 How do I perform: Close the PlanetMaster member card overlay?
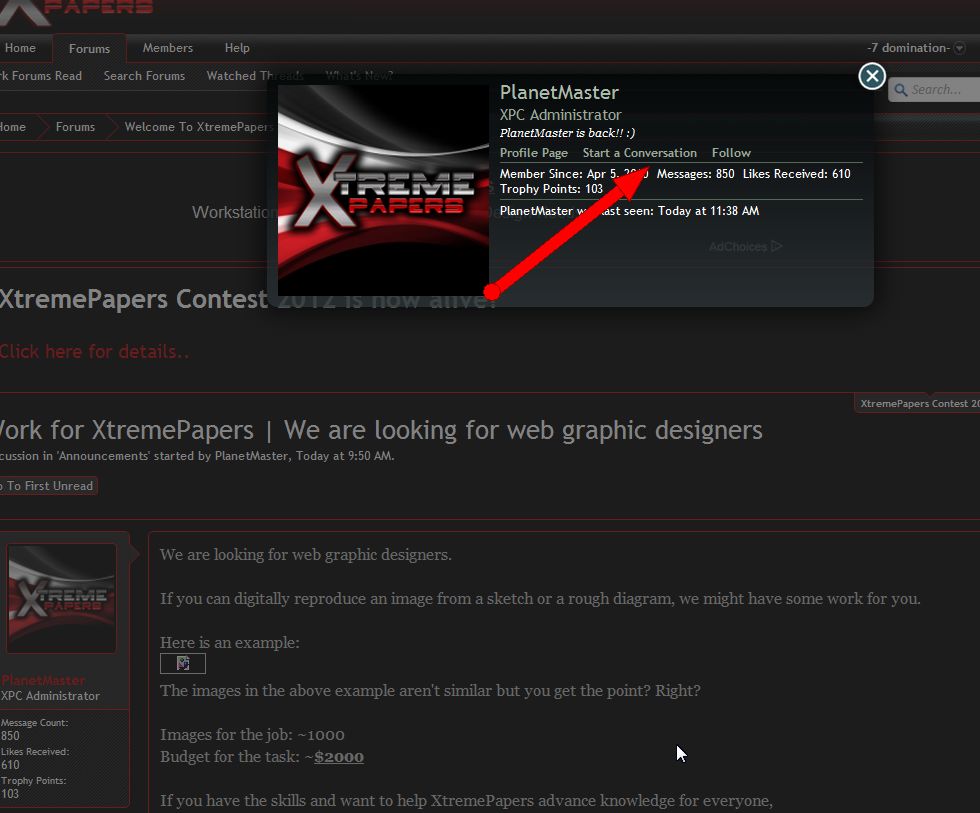tap(872, 76)
